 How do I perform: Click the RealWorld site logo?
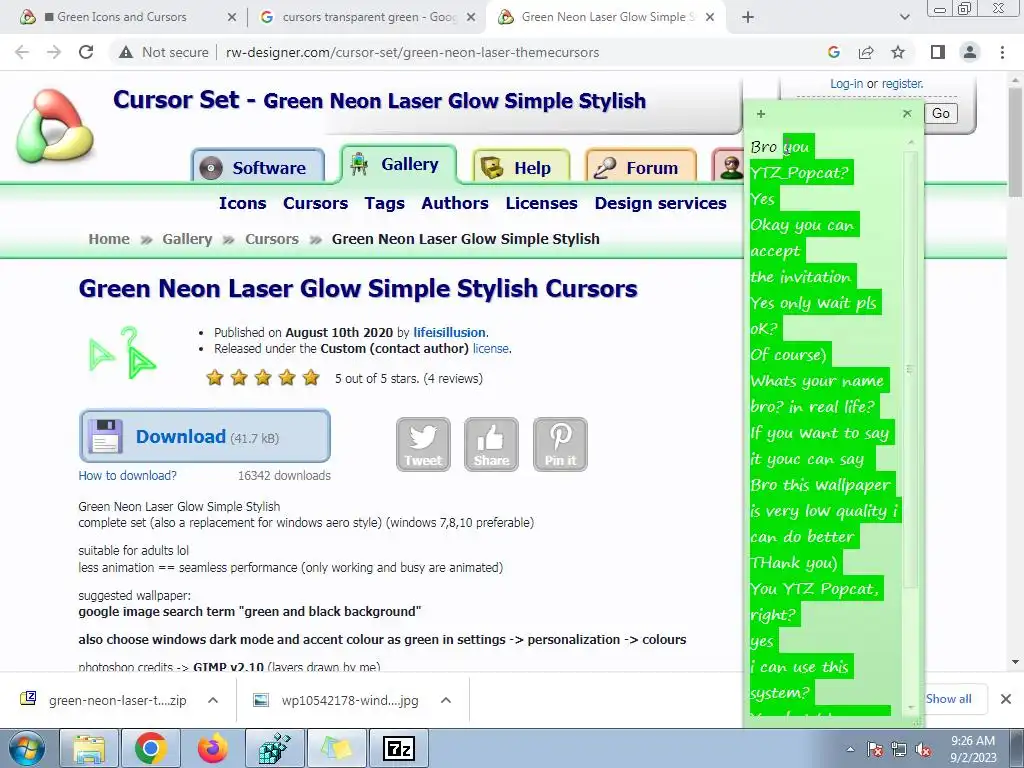[x=55, y=125]
